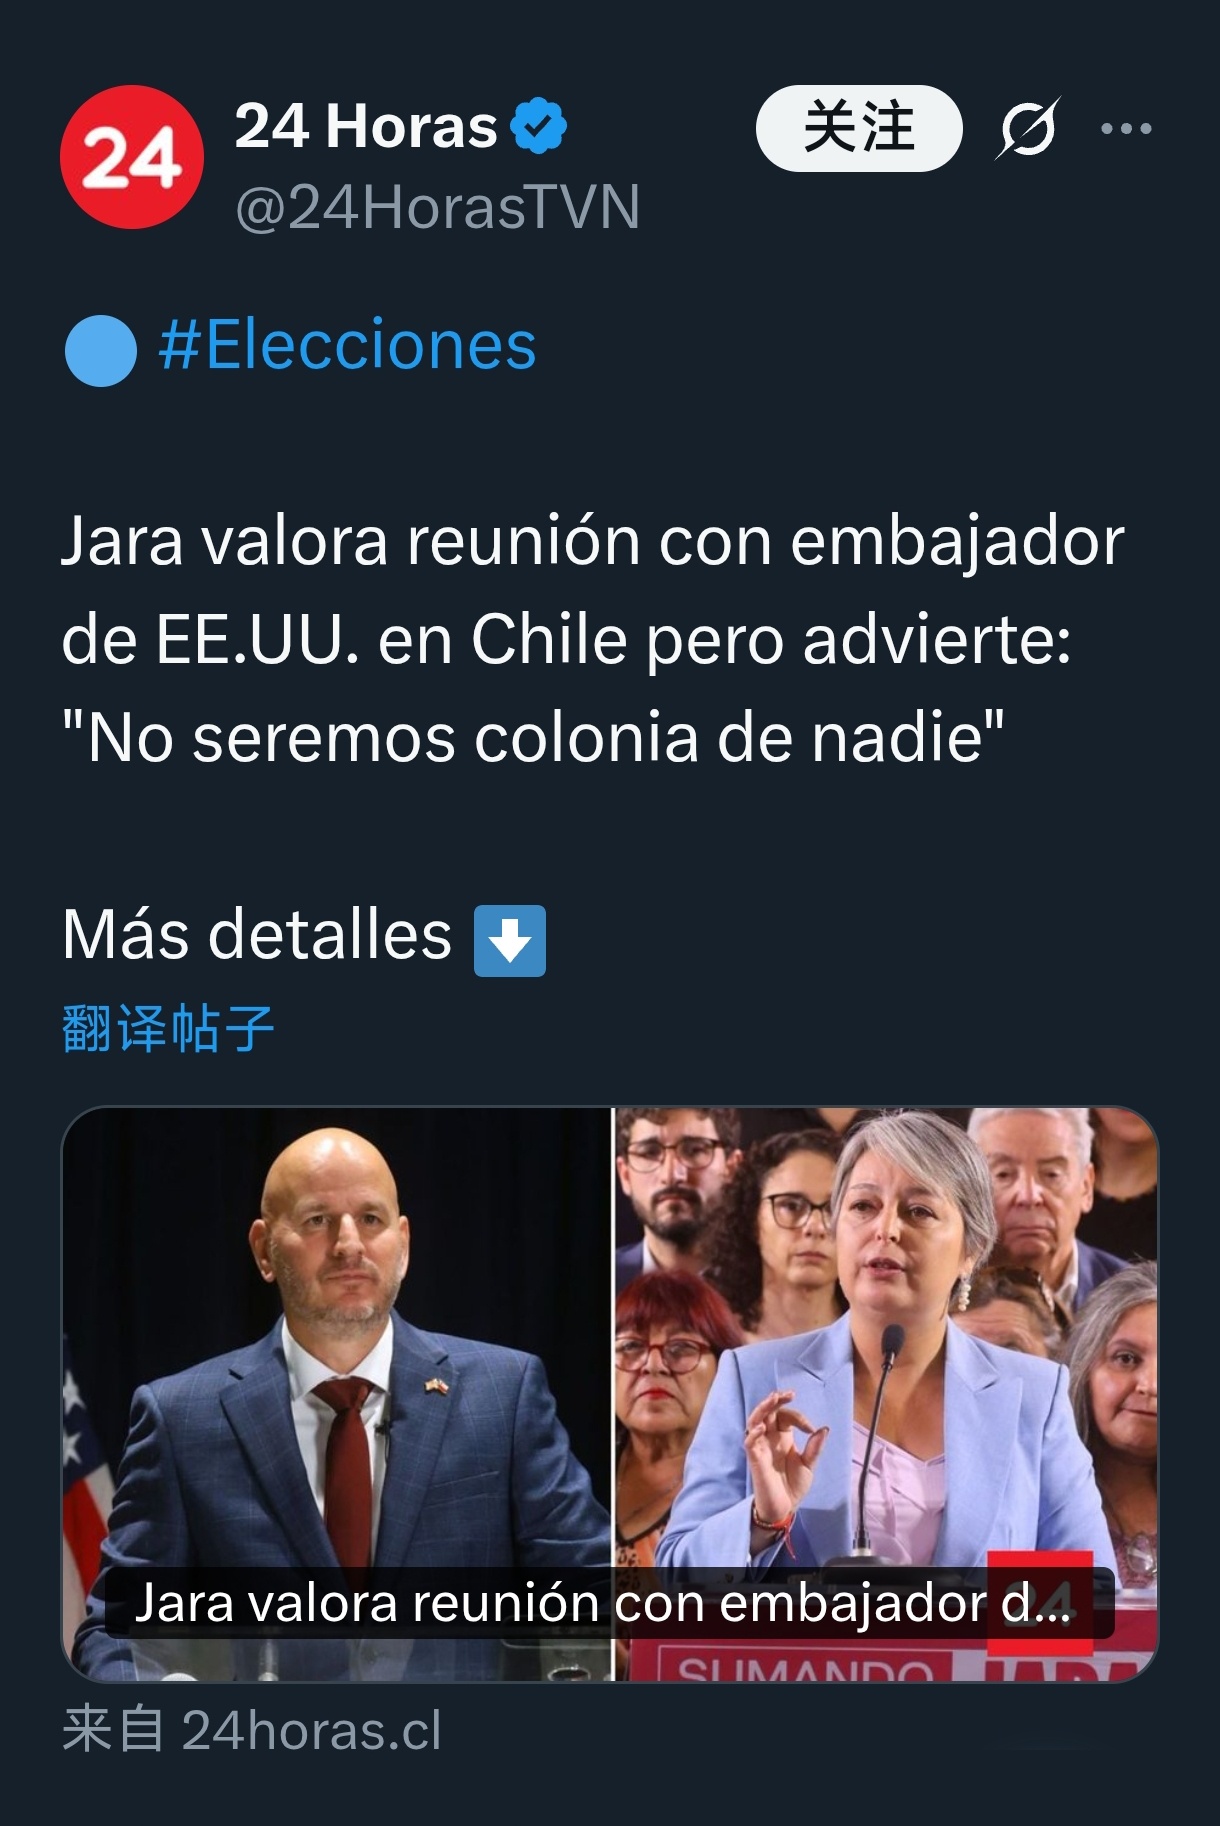Tap the @24HorasTVN handle
1220x1826 pixels.
coord(437,207)
